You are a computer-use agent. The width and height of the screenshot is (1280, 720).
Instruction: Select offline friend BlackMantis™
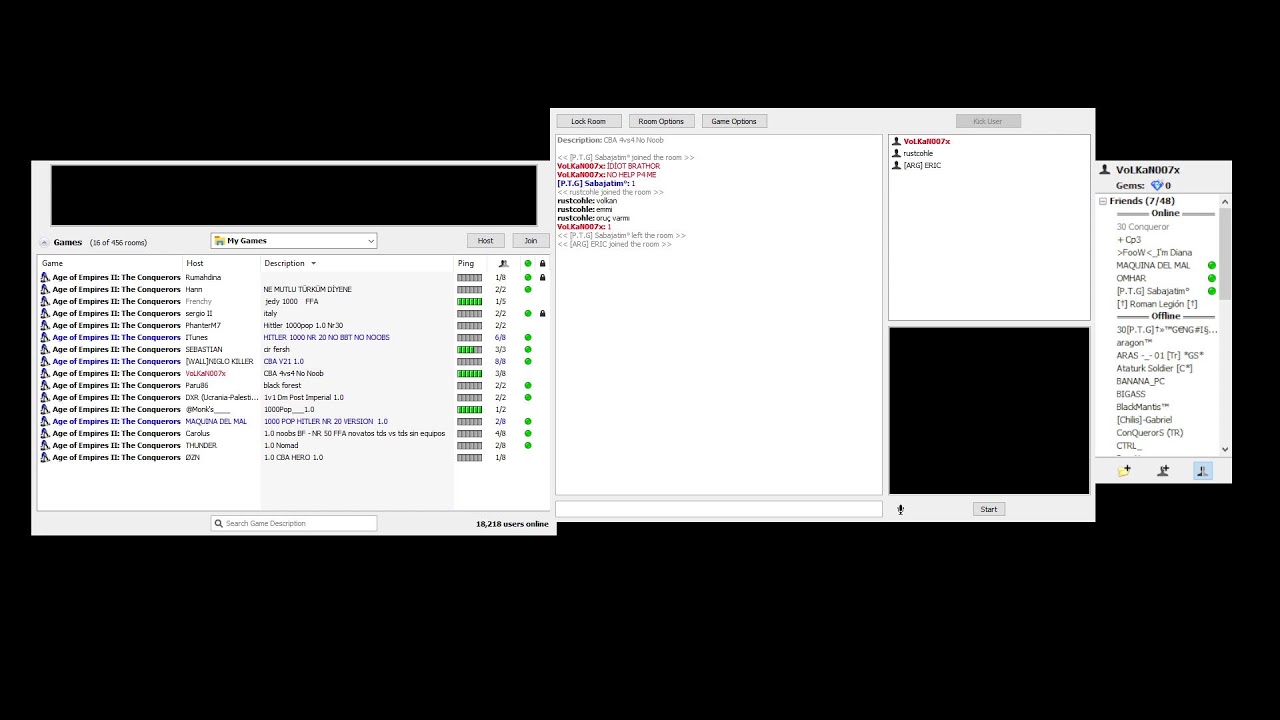1143,407
